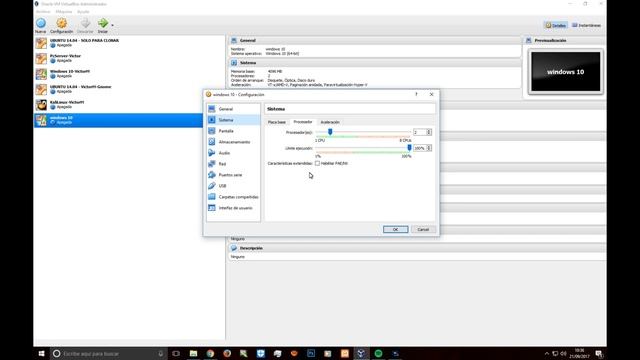Click the help question mark in dialog
Screen dimensions: 640x360
(x=416, y=94)
